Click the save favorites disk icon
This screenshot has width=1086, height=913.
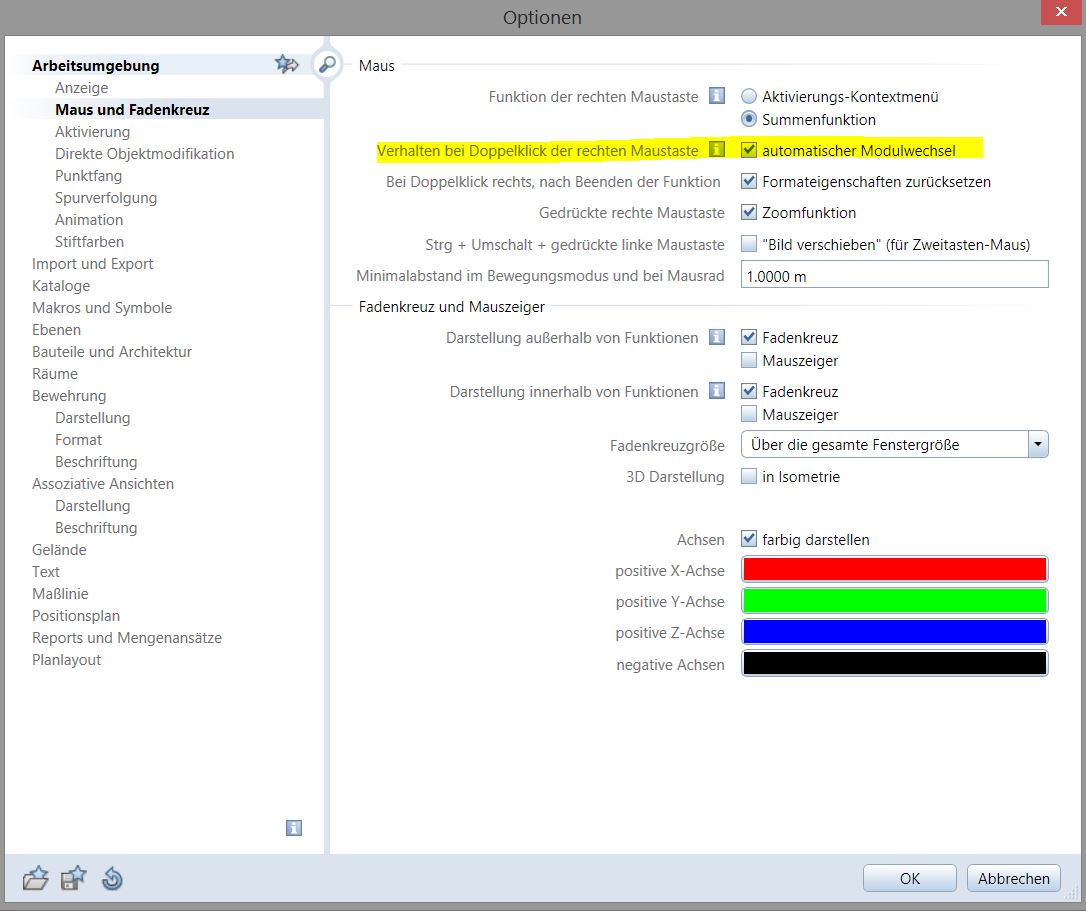(x=73, y=879)
